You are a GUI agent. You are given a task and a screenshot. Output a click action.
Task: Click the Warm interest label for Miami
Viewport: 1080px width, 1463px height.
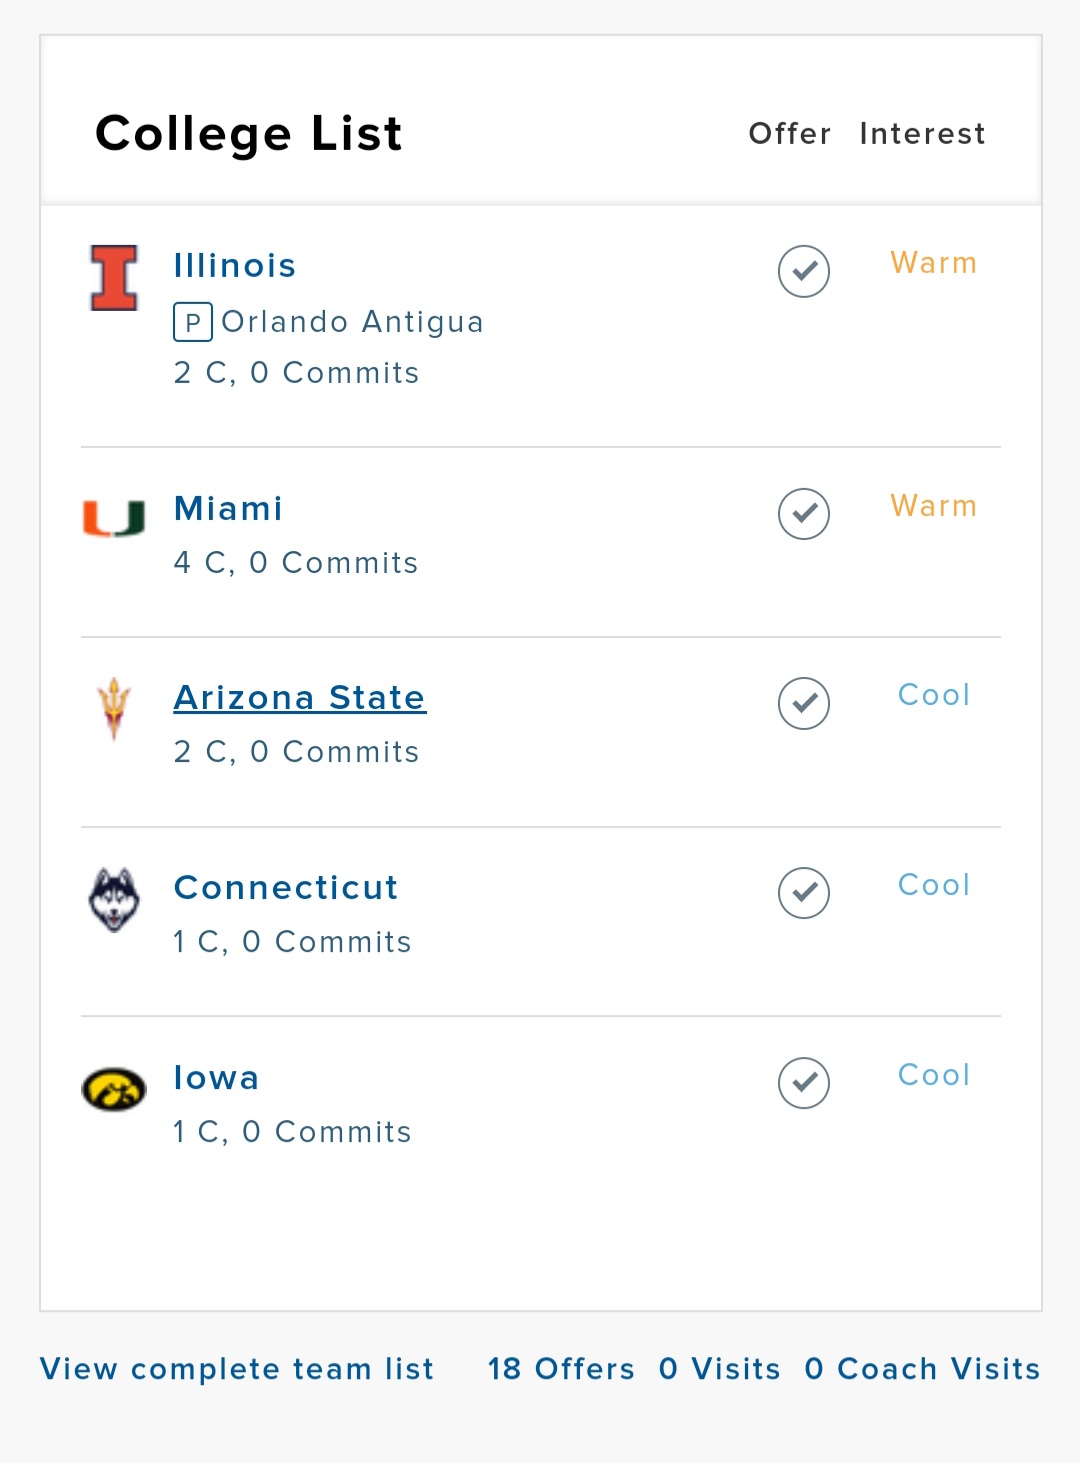point(933,506)
